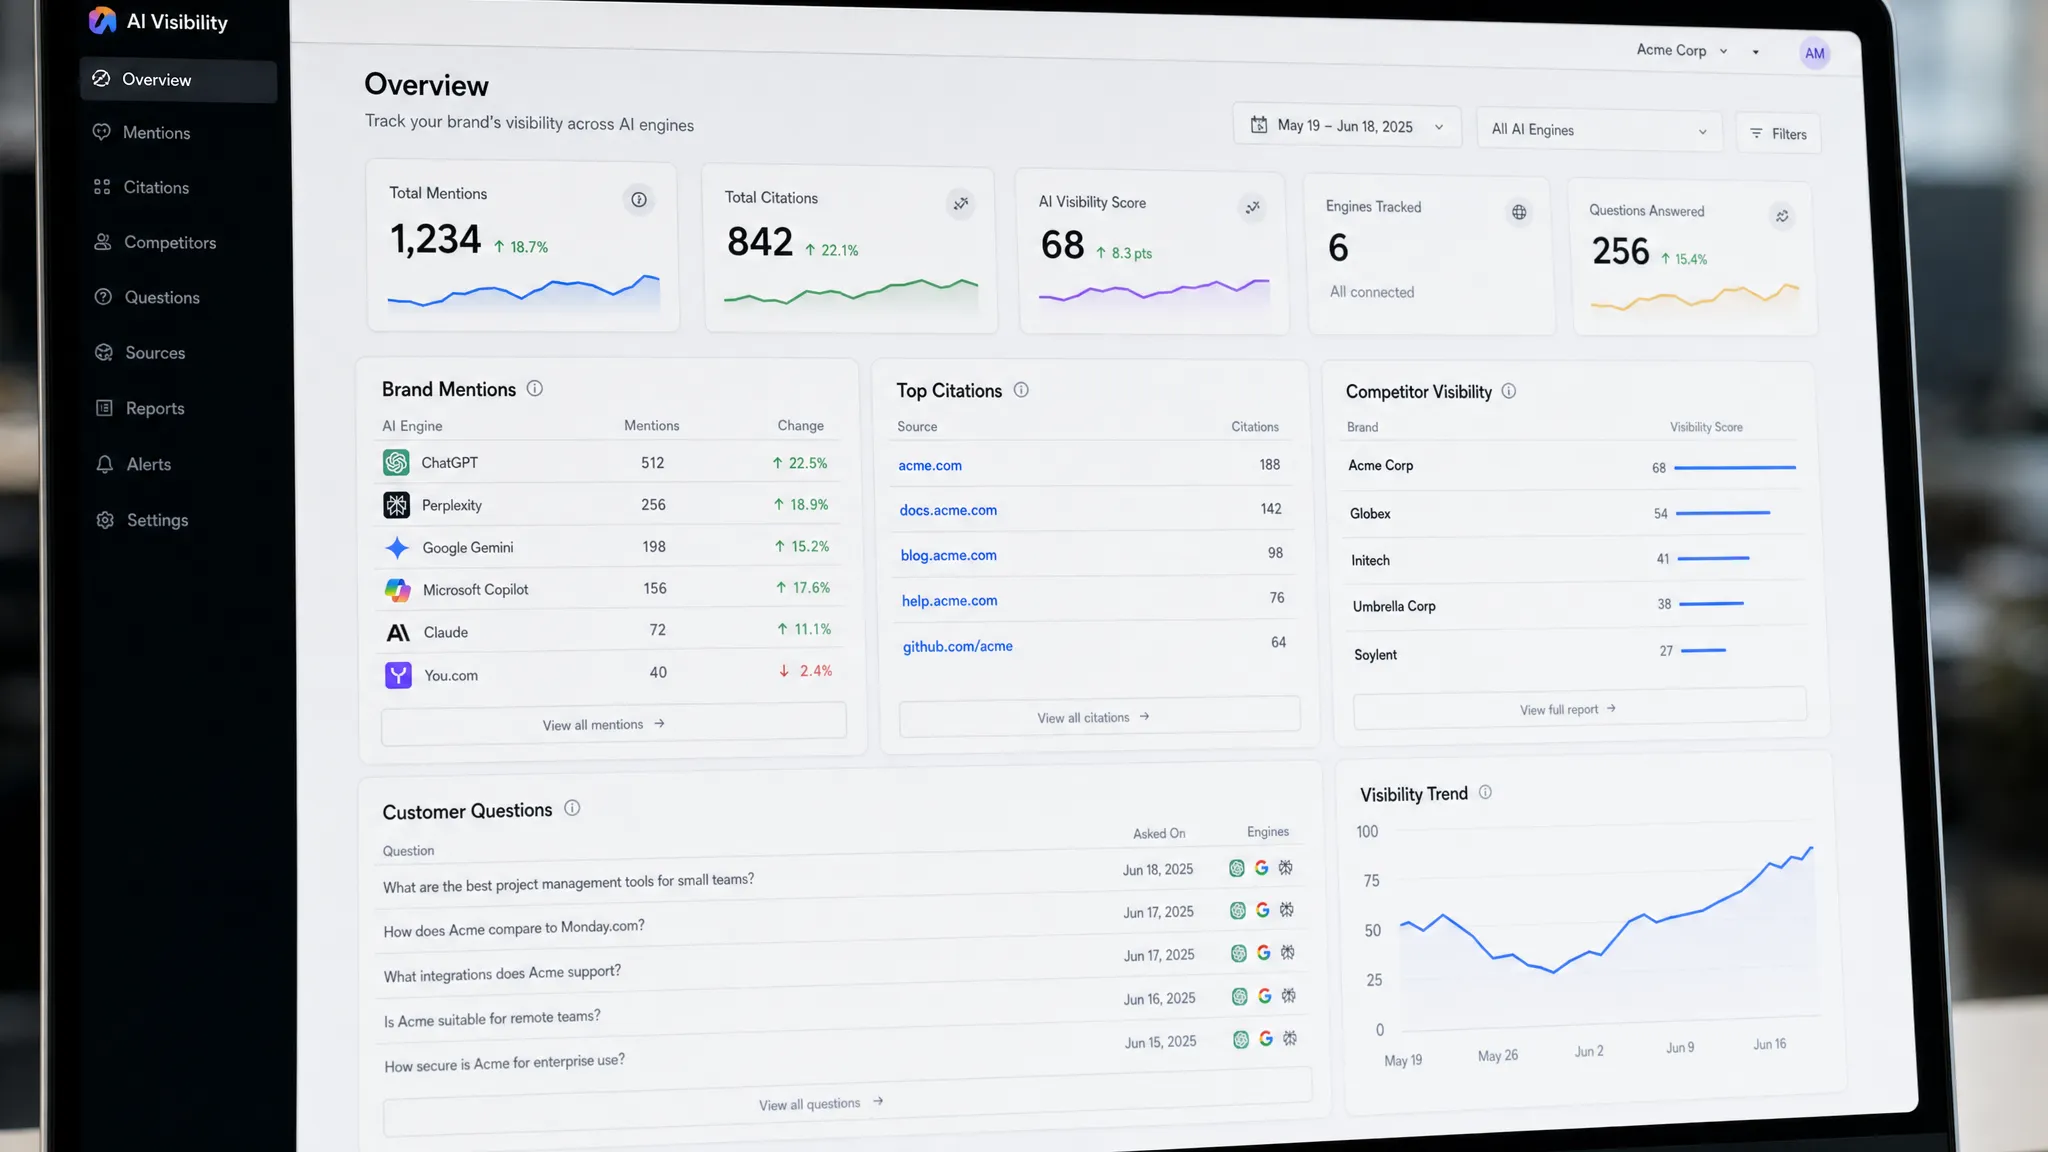This screenshot has height=1152, width=2048.
Task: Show info for Competitor Visibility panel
Action: [1509, 391]
